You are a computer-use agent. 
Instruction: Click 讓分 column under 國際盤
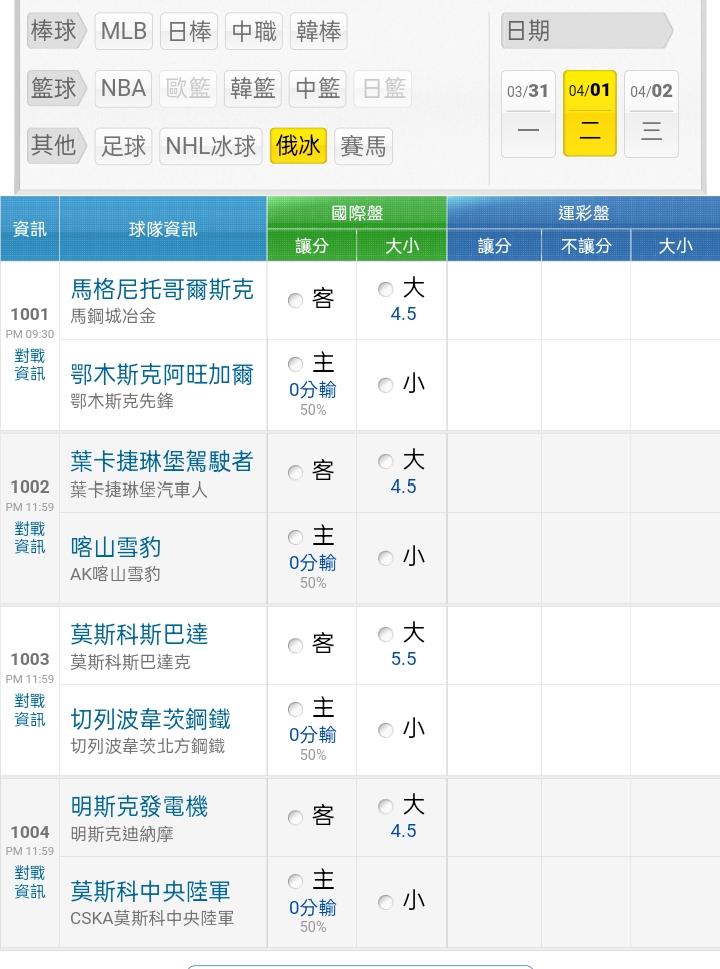click(x=311, y=245)
